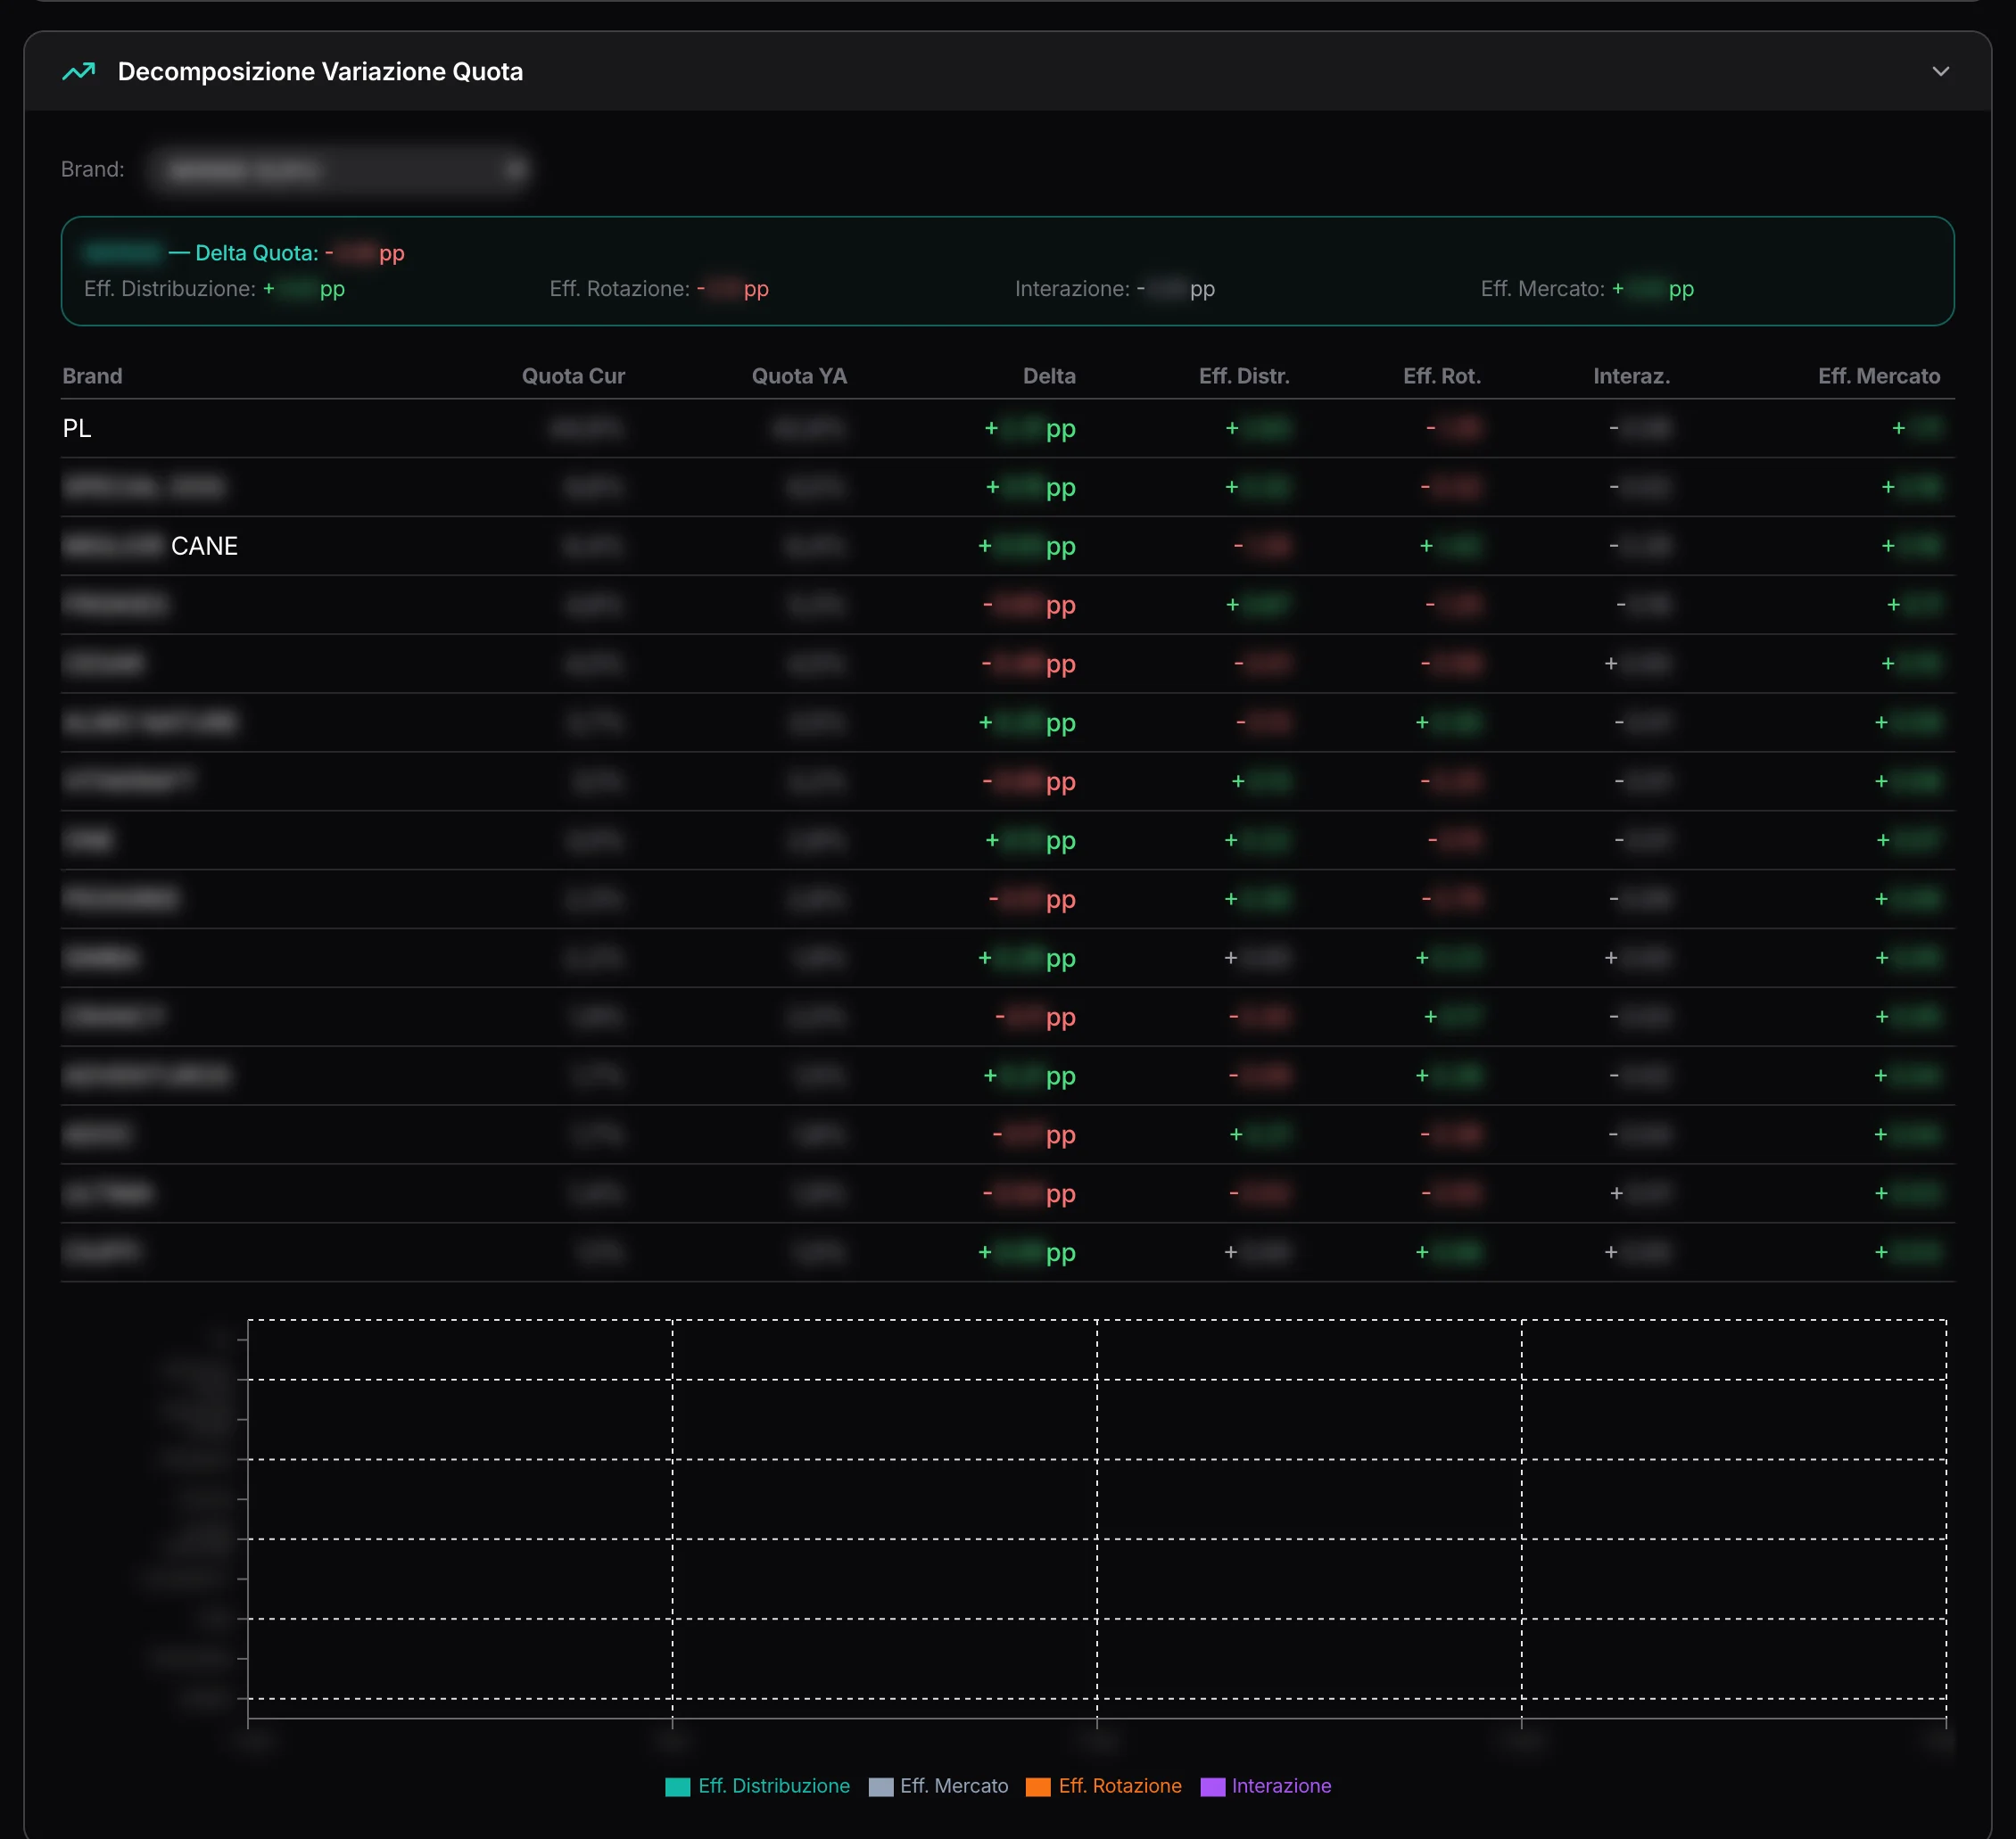Click Eff. Distribuzione value in summary box

pyautogui.click(x=304, y=289)
